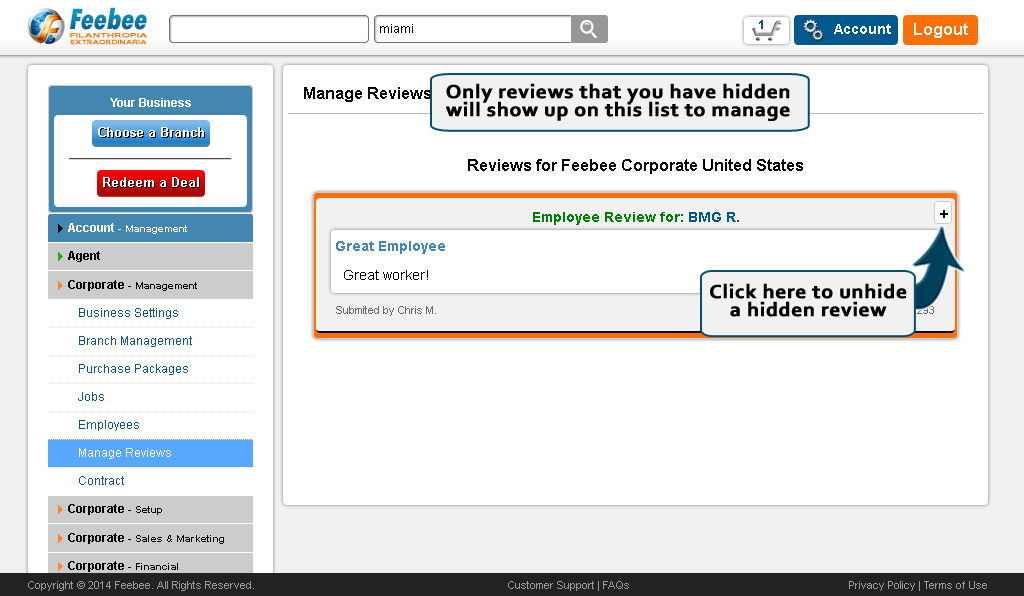Open the Privacy Policy link

881,585
